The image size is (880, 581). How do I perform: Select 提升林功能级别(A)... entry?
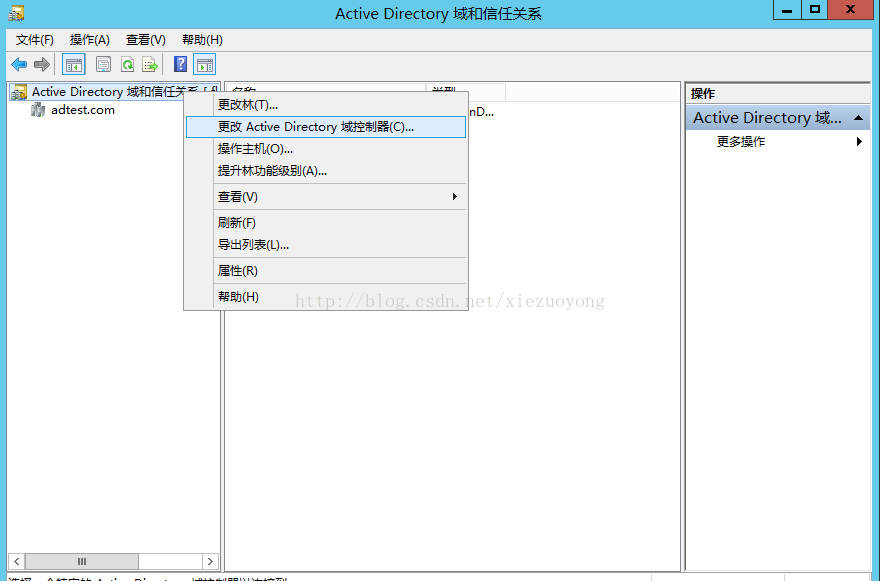point(326,171)
